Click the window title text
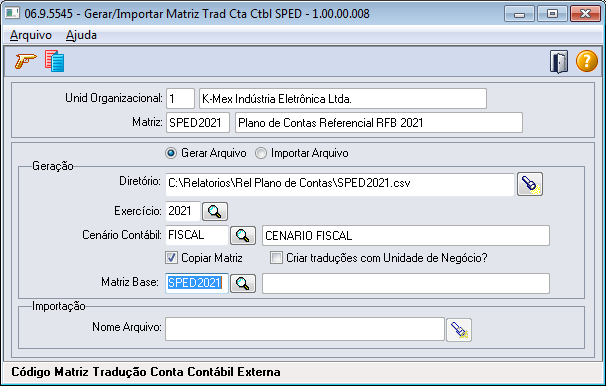This screenshot has height=386, width=606. [197, 14]
